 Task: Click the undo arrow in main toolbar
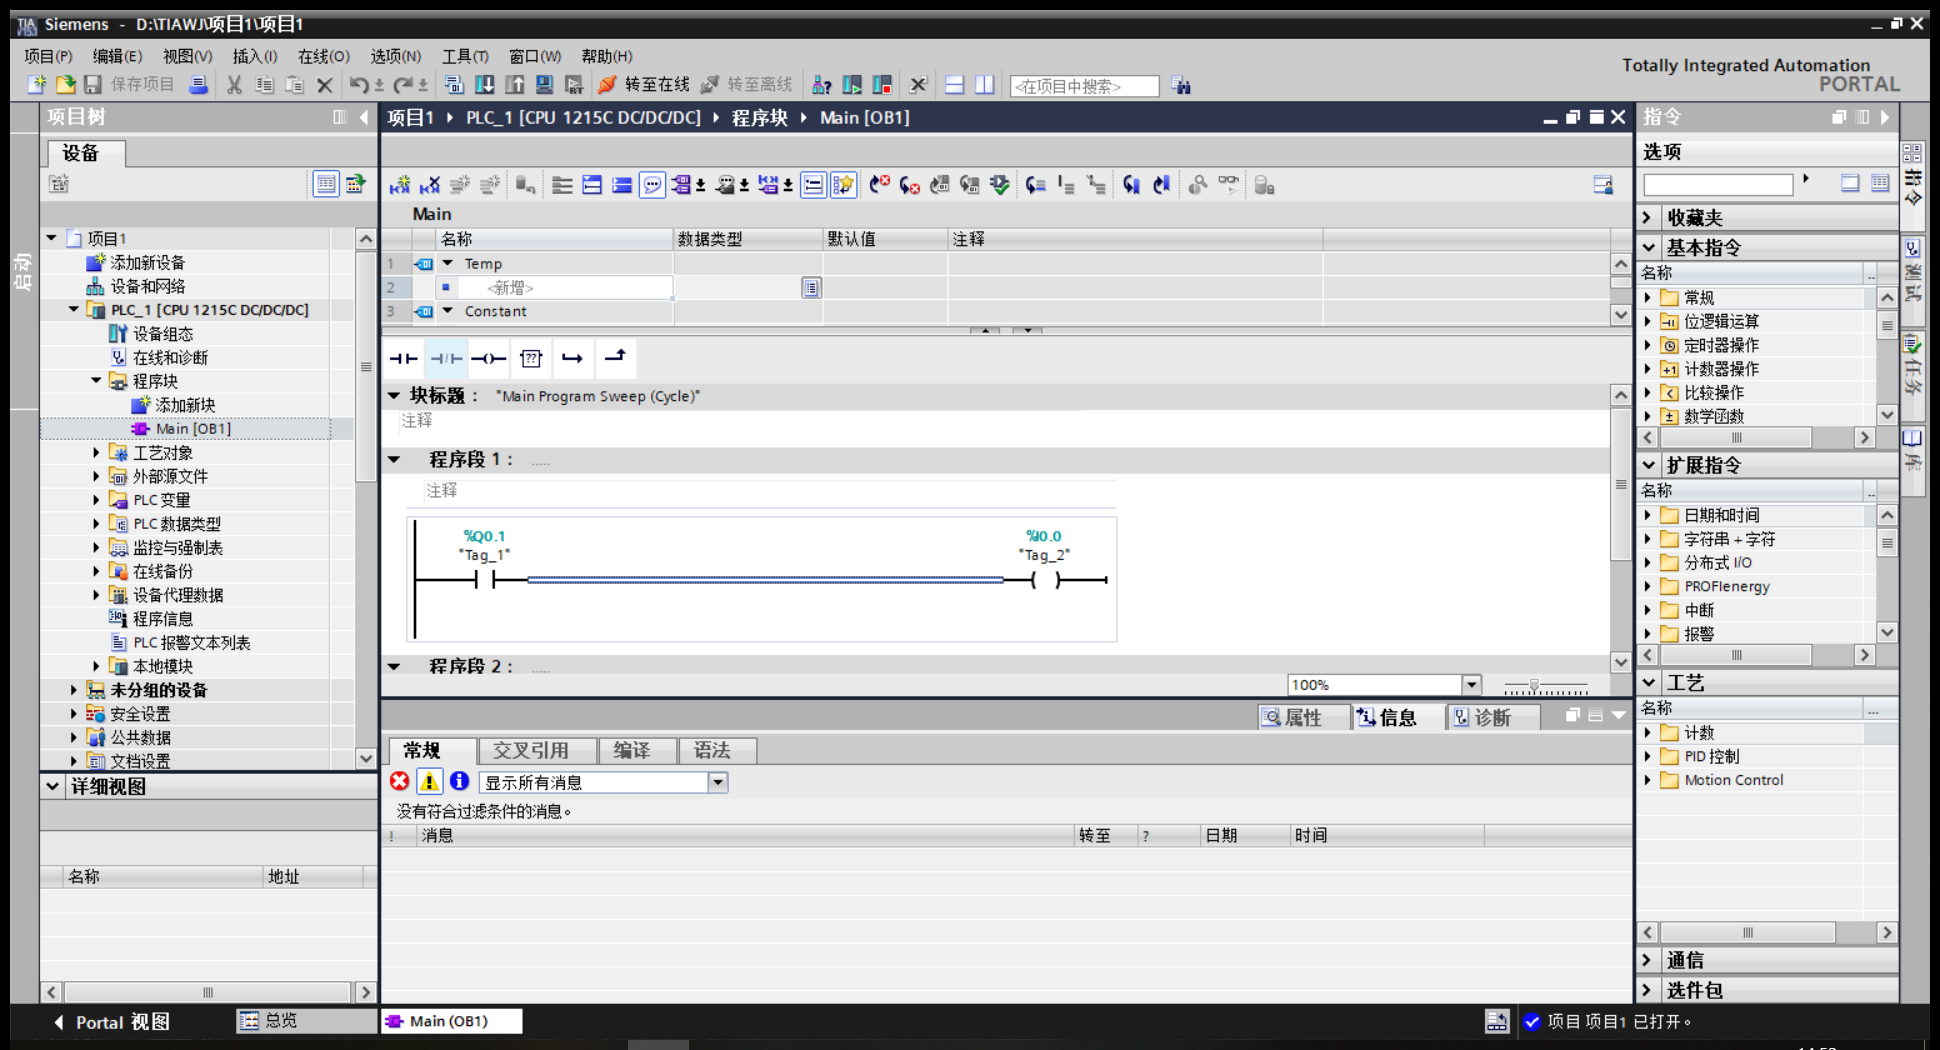pos(358,85)
